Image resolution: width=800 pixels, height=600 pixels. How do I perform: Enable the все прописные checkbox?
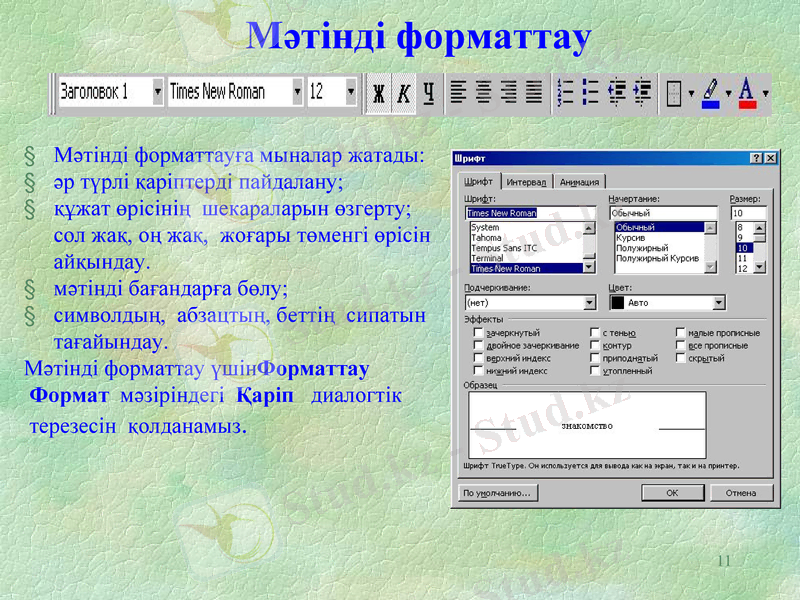(x=680, y=344)
